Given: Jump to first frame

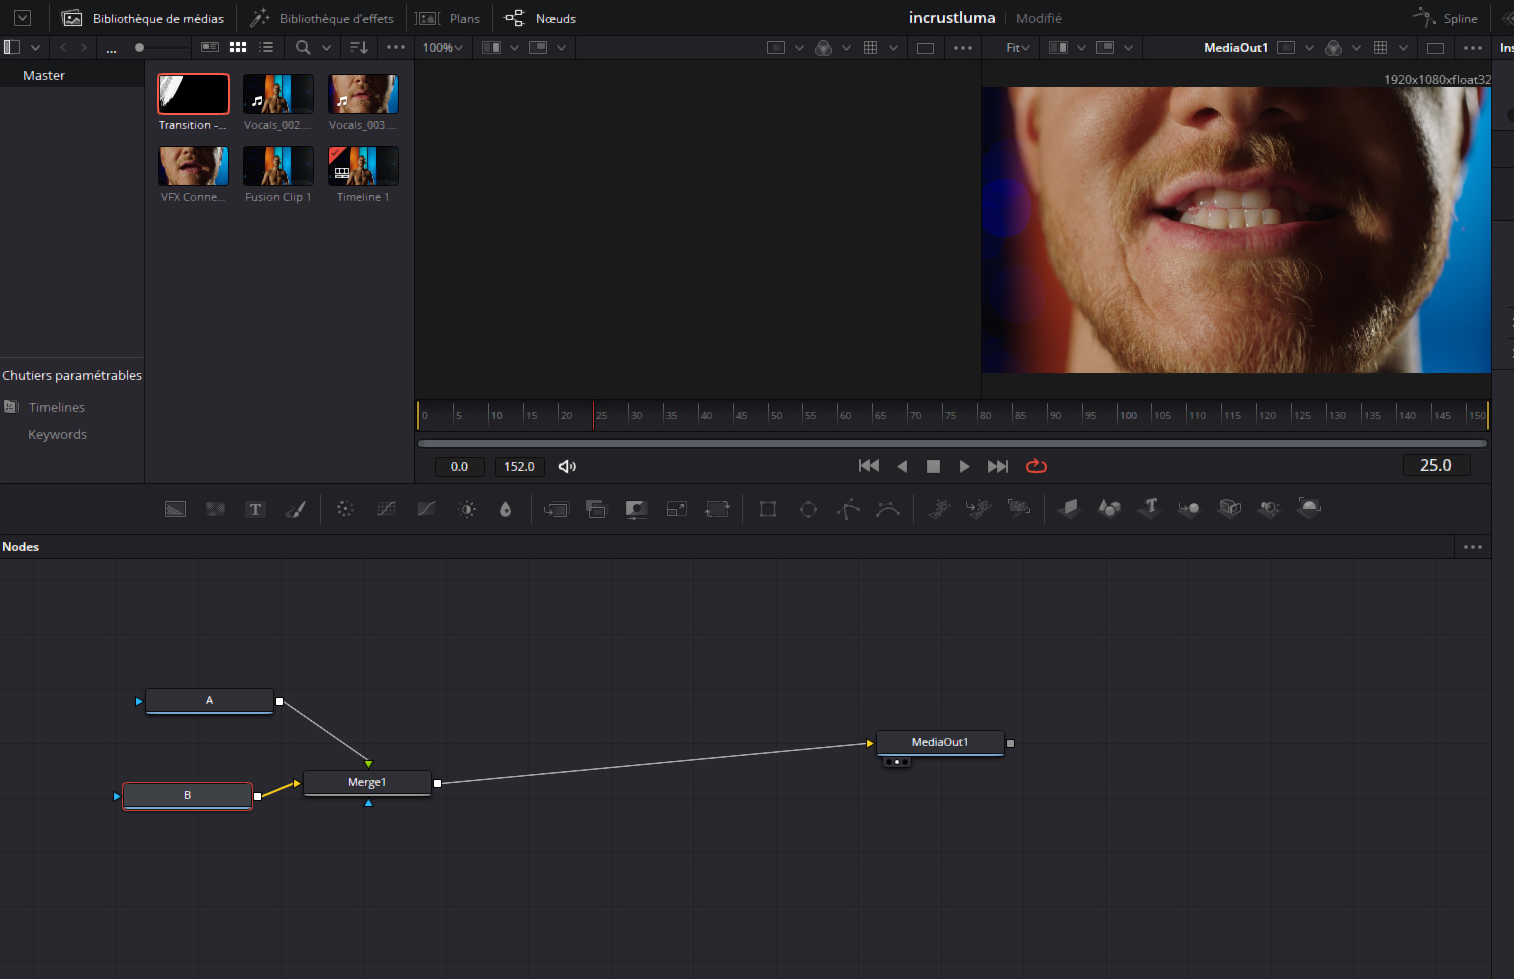Looking at the screenshot, I should (869, 466).
